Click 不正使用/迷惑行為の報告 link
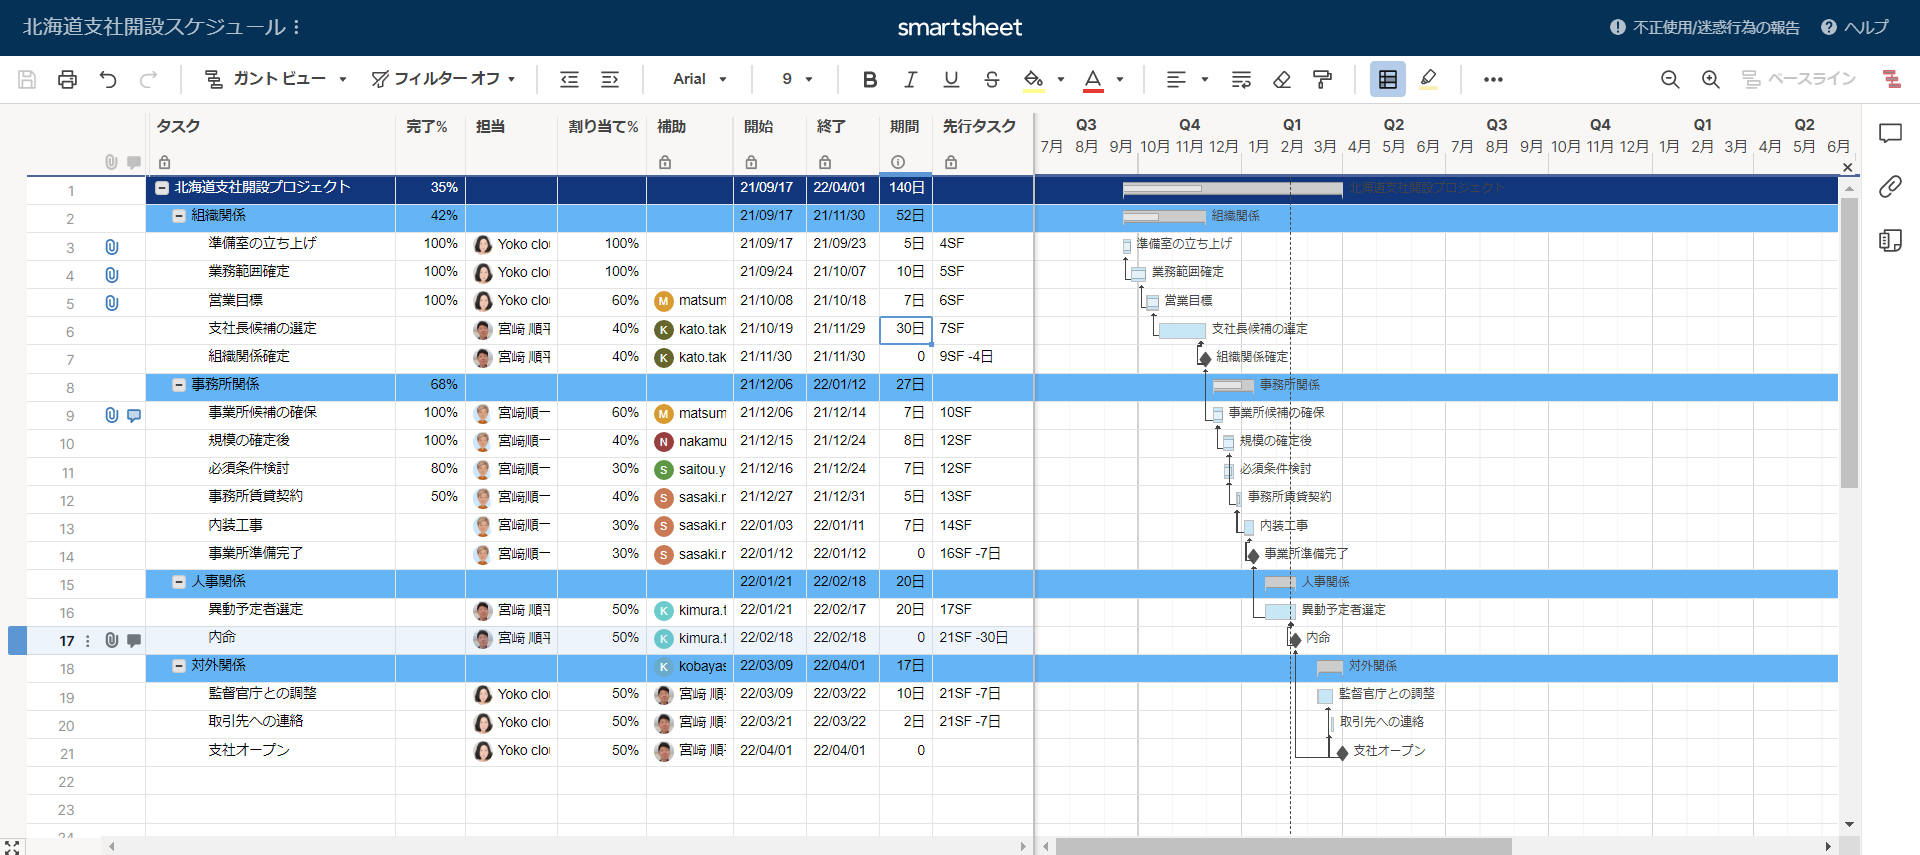Image resolution: width=1920 pixels, height=855 pixels. coord(1705,27)
